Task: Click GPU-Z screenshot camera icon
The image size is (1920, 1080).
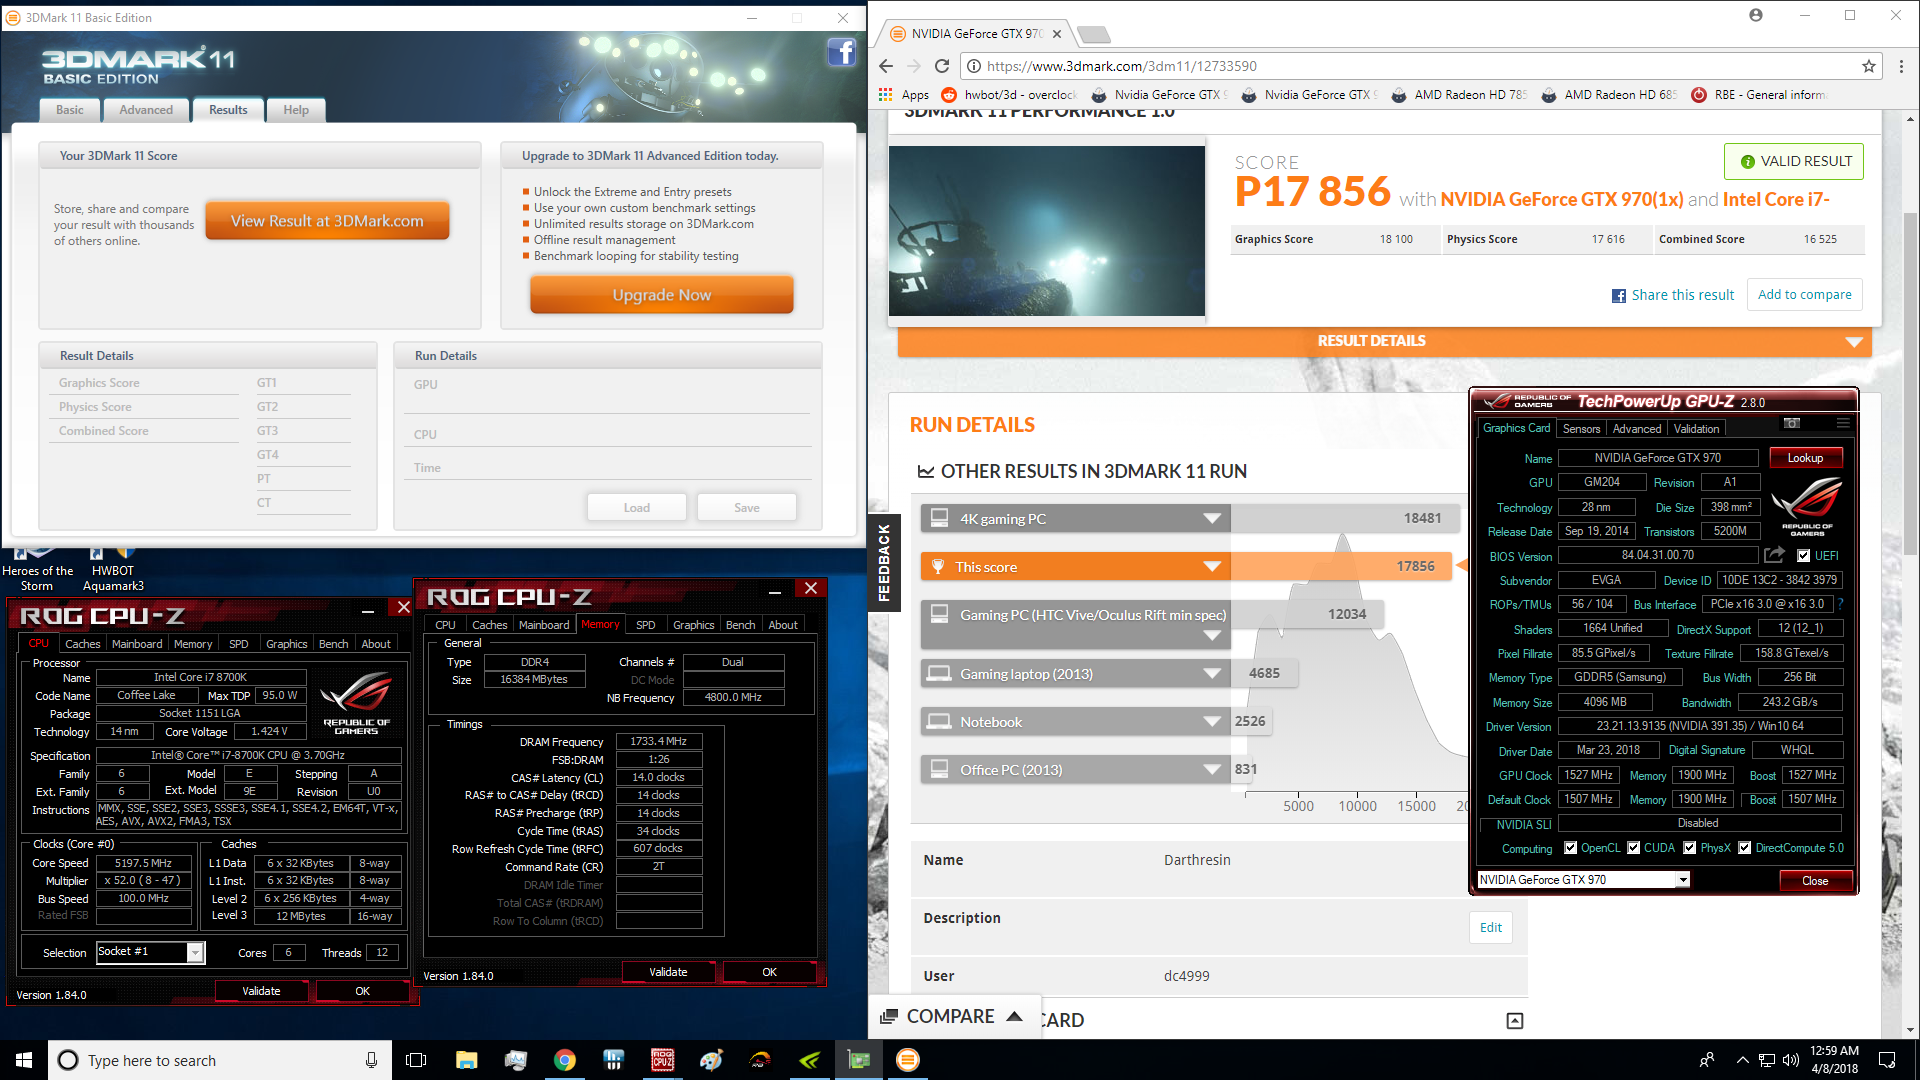Action: [1792, 423]
